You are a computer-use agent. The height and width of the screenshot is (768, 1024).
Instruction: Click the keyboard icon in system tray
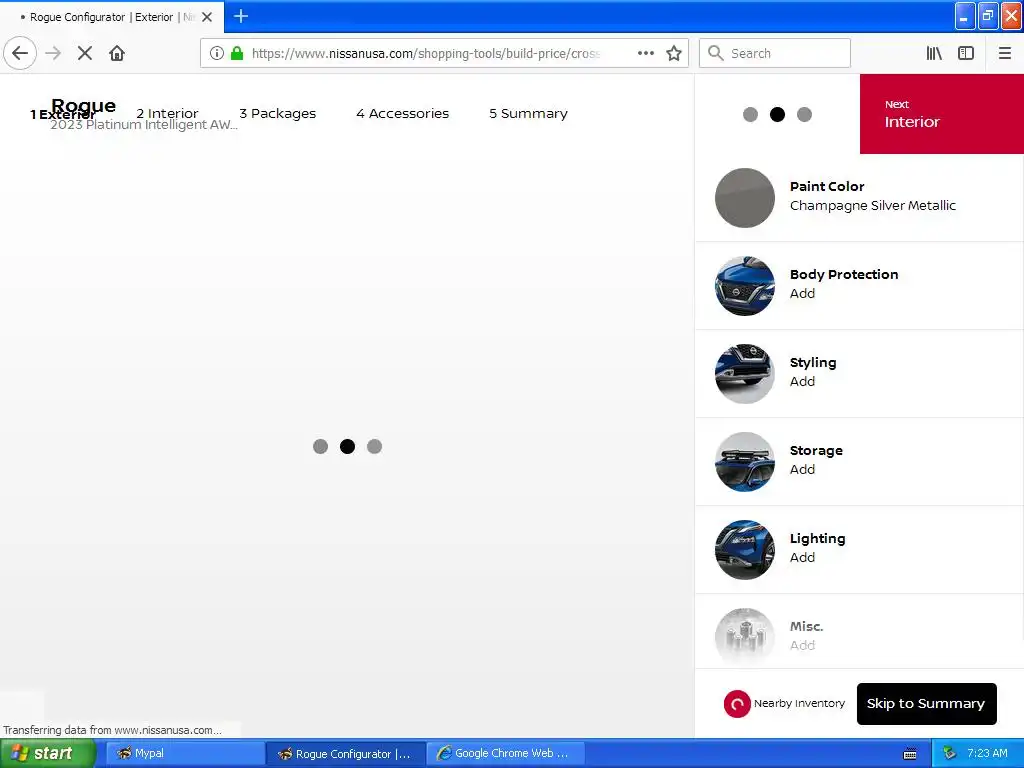click(x=910, y=754)
